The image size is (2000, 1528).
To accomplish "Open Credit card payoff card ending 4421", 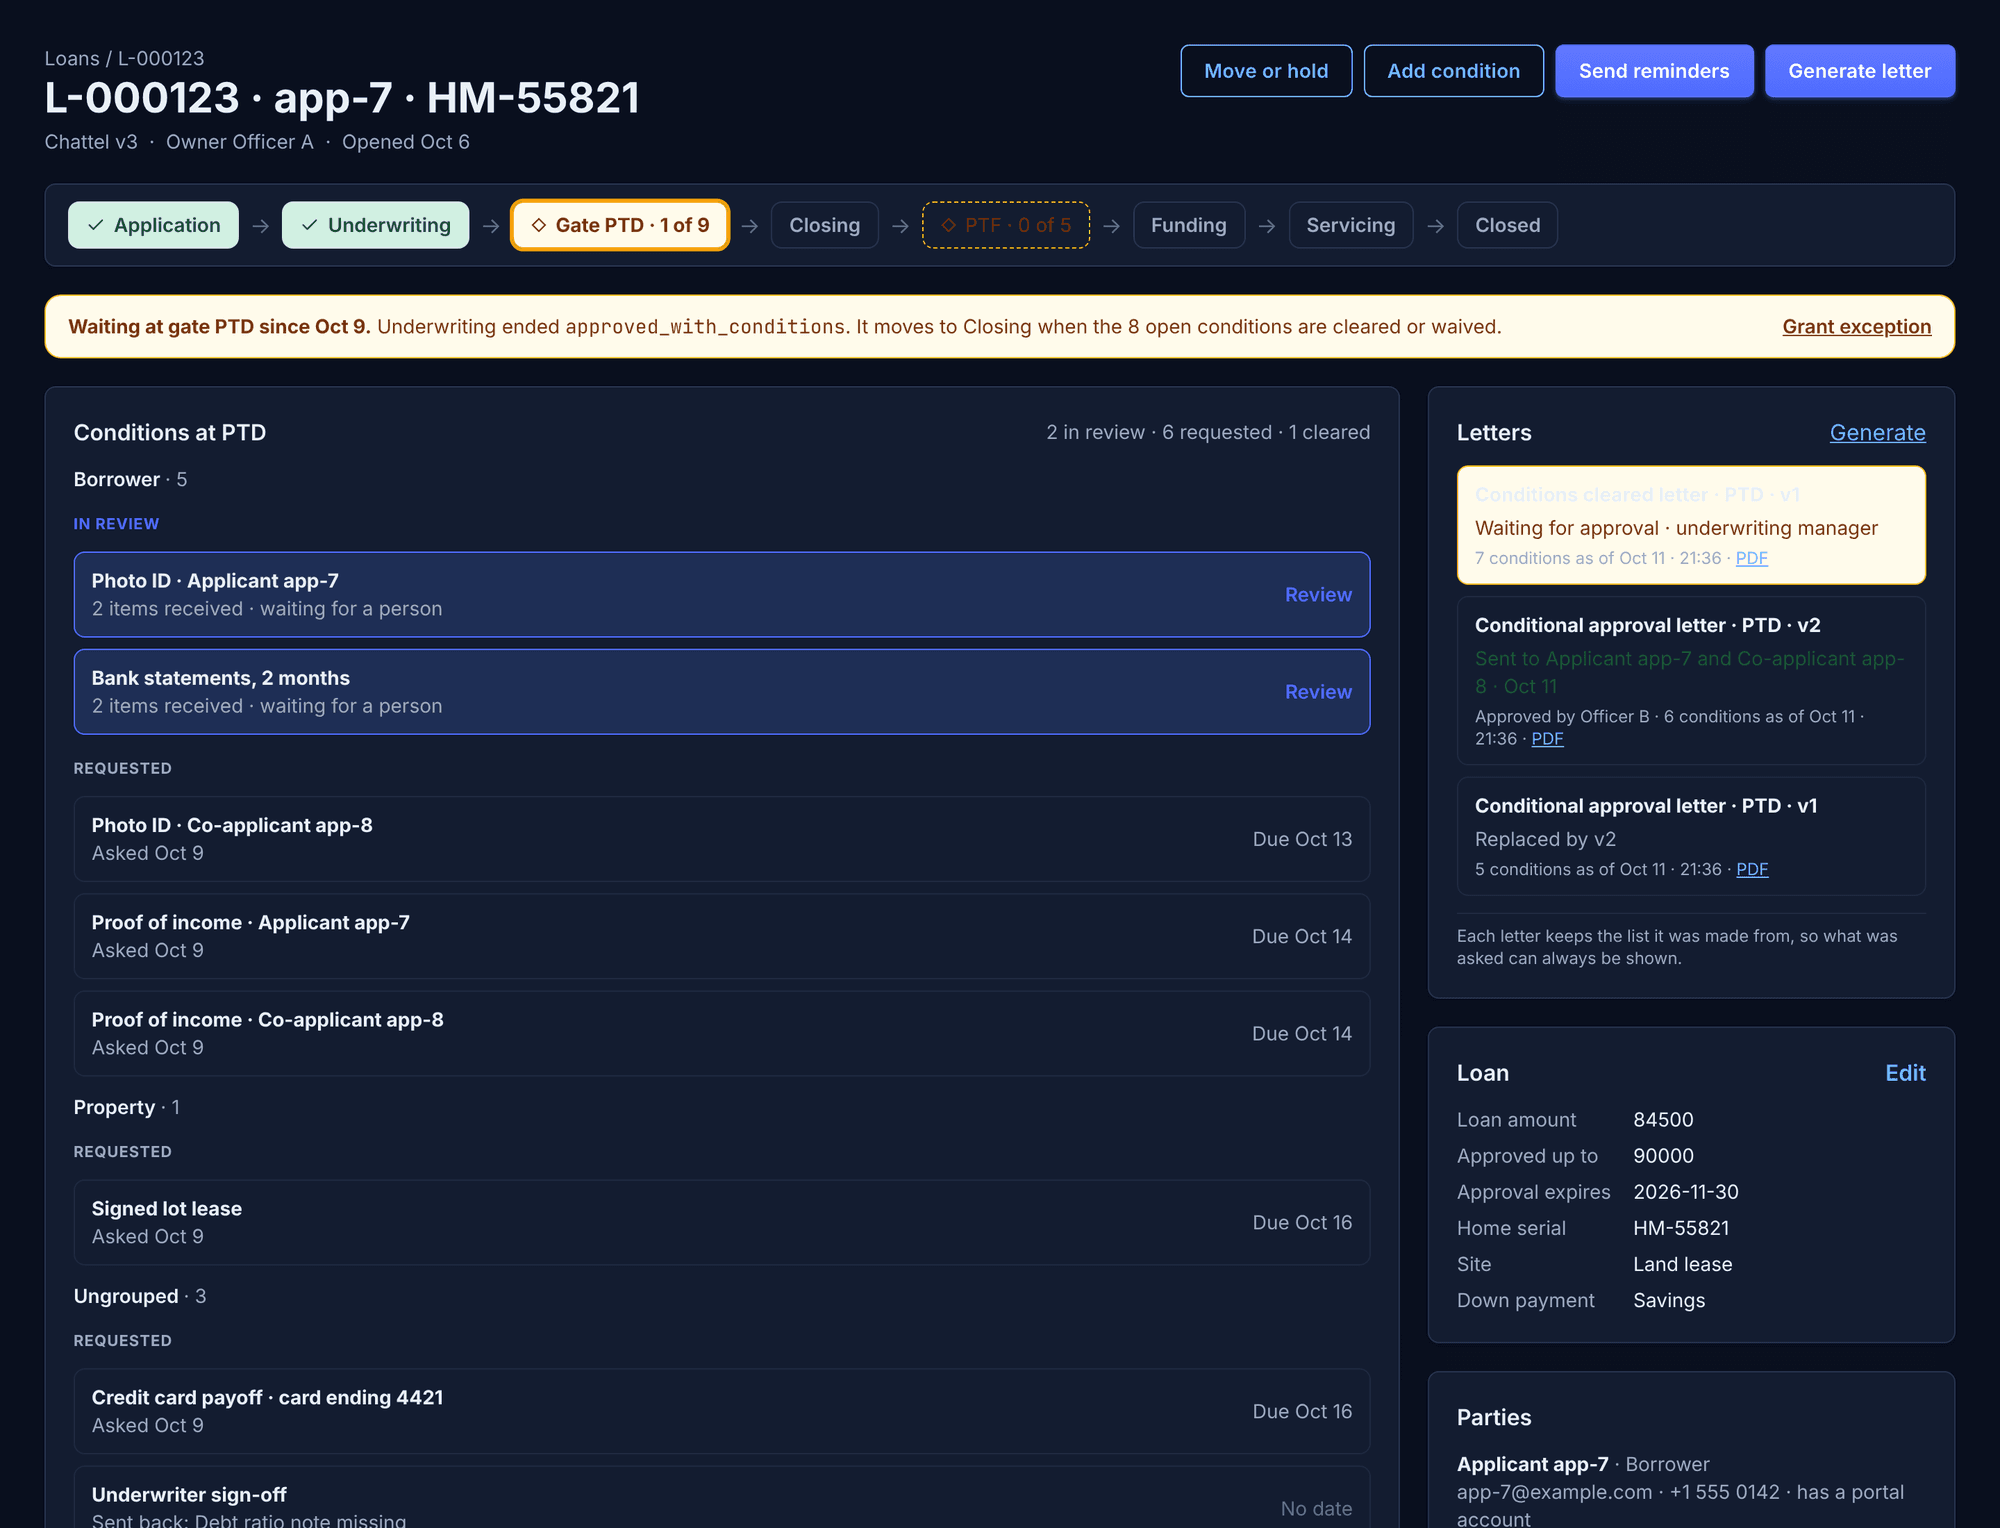I will click(x=721, y=1411).
